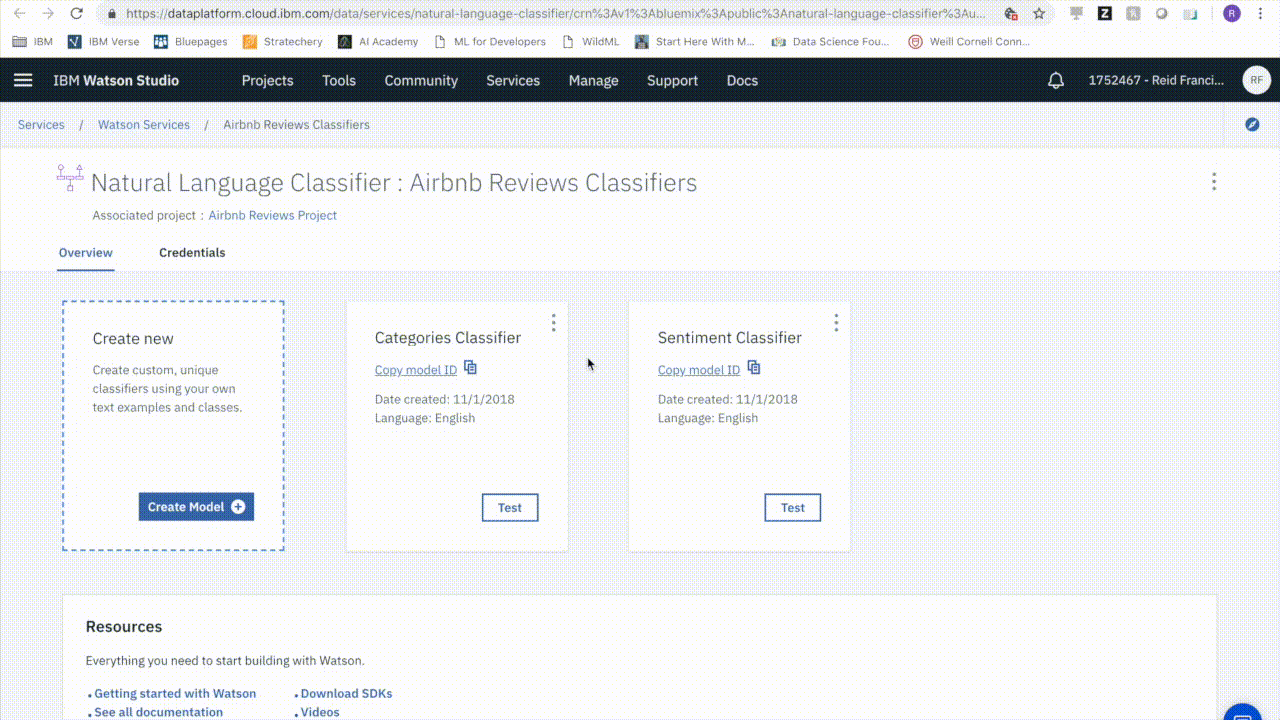Open the hamburger navigation menu
The height and width of the screenshot is (720, 1280).
tap(23, 80)
